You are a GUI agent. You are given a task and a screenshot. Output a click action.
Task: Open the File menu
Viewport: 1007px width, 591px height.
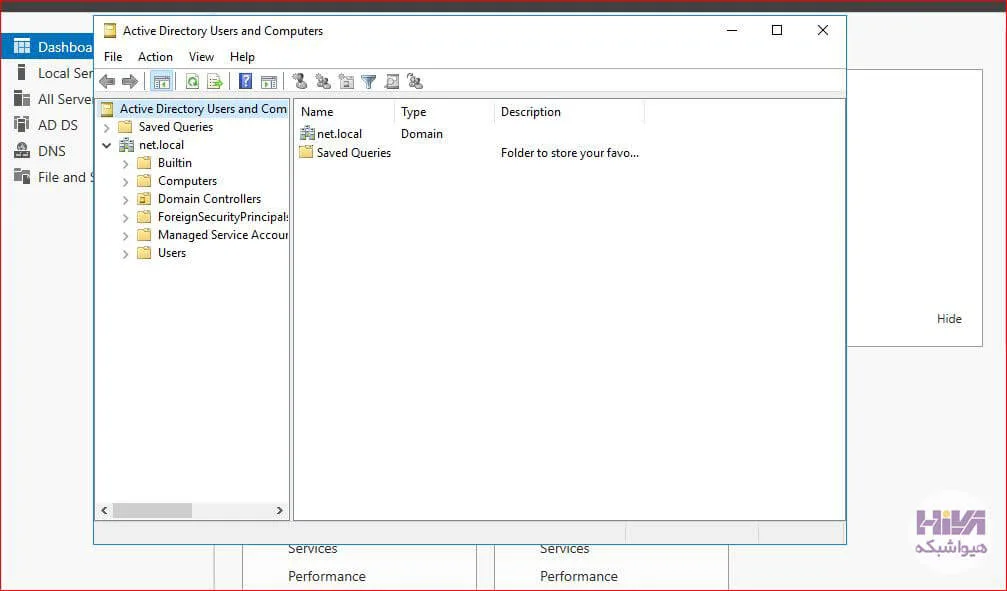click(113, 57)
